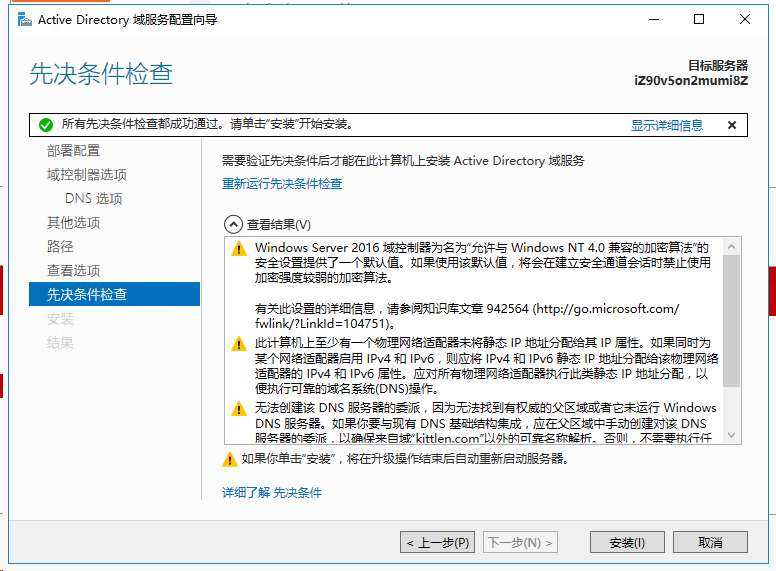This screenshot has width=776, height=571.
Task: Rerun check via 重新运行先决条件检查 link
Action: (x=282, y=184)
